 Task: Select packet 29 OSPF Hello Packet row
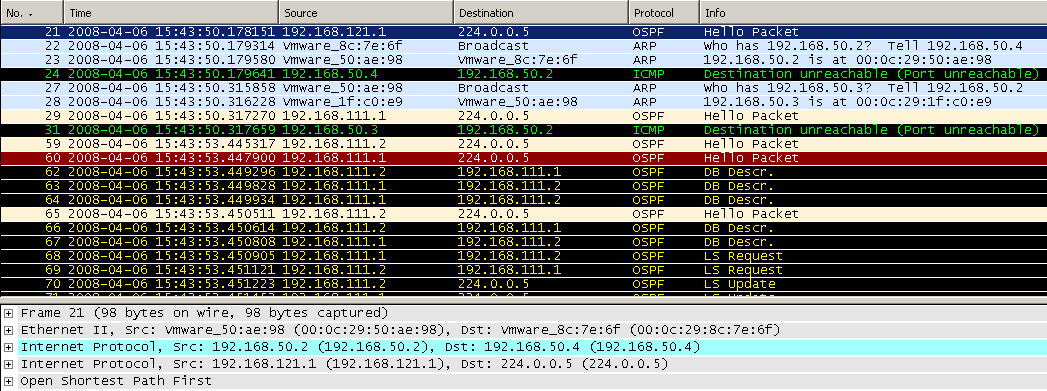[x=524, y=116]
